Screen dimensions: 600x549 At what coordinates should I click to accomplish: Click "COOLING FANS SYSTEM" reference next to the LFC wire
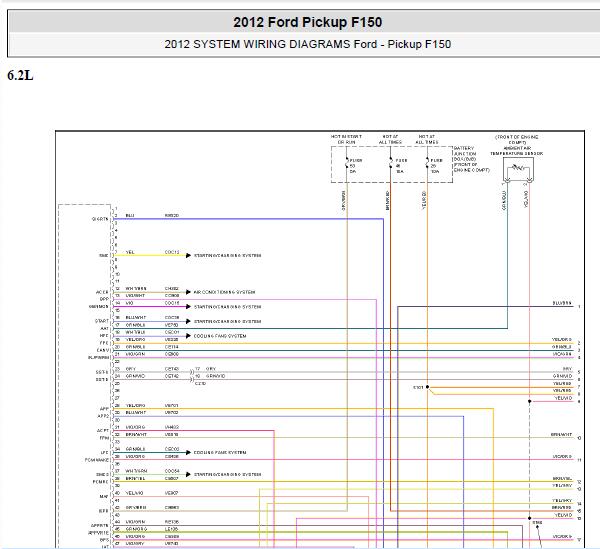point(220,453)
